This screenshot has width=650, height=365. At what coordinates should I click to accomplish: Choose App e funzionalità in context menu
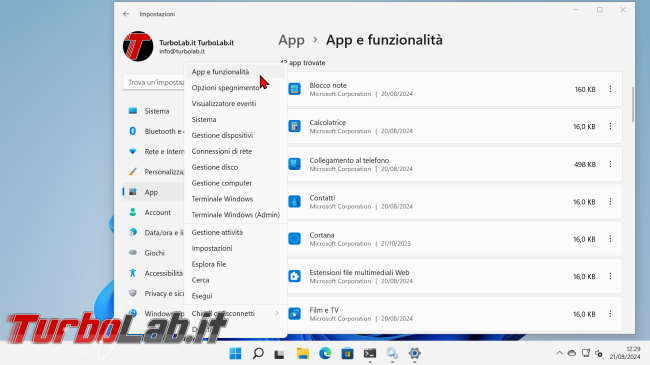235,72
